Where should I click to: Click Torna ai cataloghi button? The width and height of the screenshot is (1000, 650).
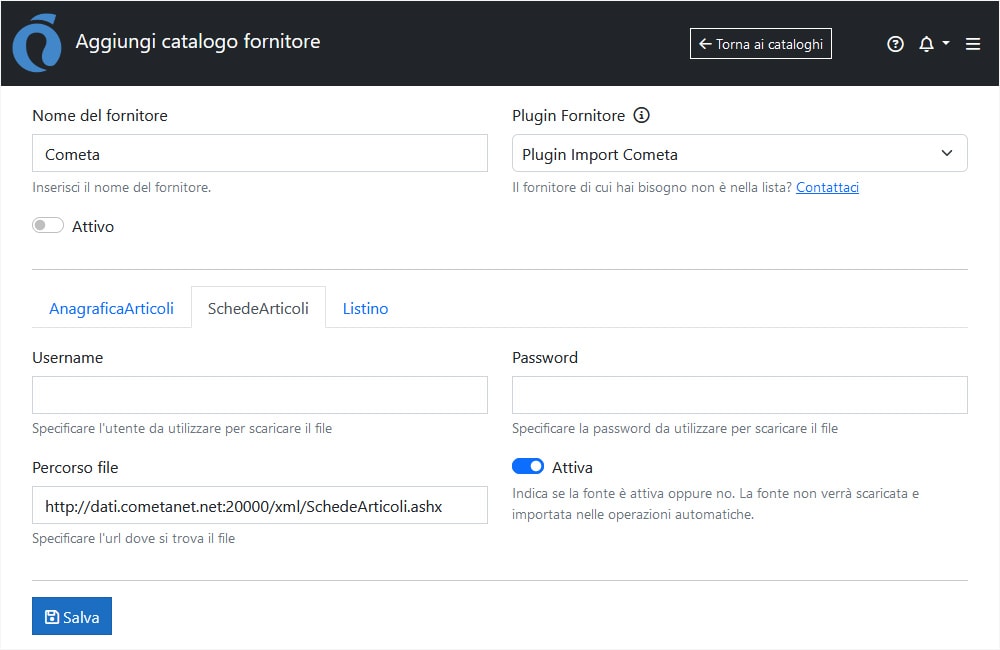point(760,44)
